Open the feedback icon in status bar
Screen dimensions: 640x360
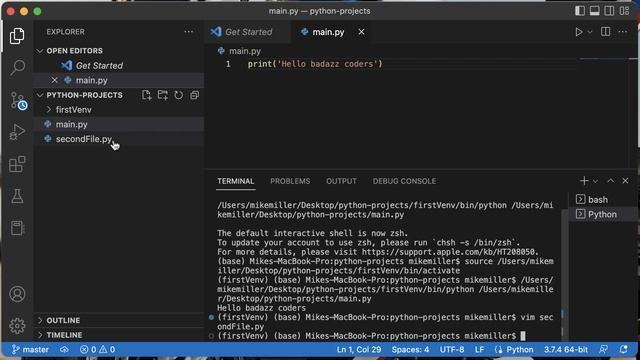(603, 349)
